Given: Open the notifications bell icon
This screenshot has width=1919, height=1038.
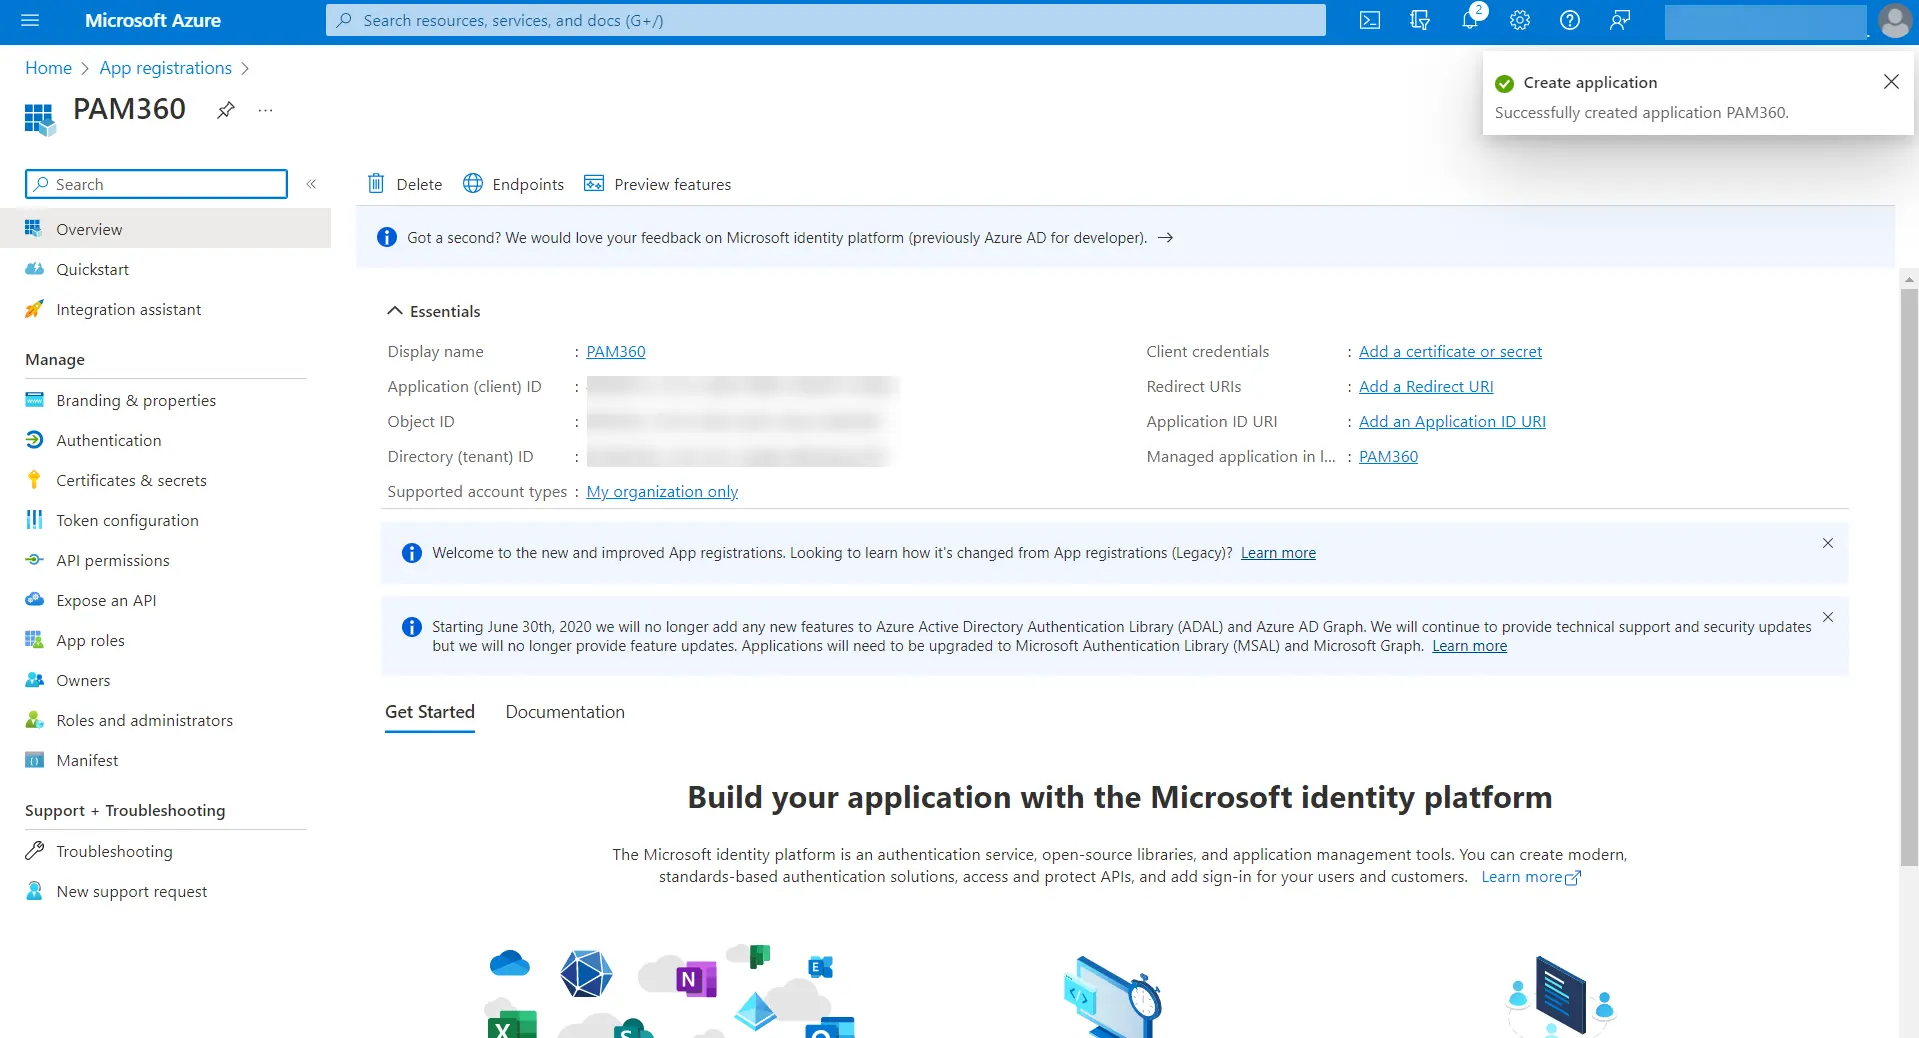Looking at the screenshot, I should [x=1469, y=20].
